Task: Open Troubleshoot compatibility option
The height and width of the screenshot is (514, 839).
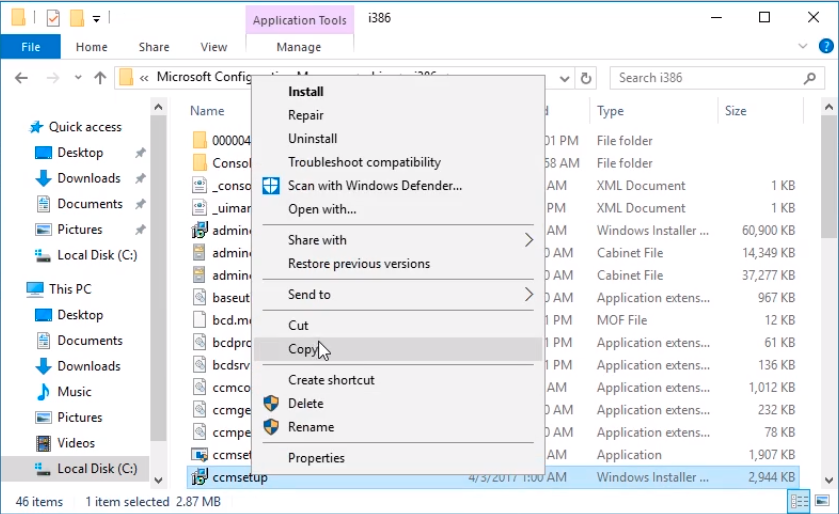Action: [x=364, y=162]
